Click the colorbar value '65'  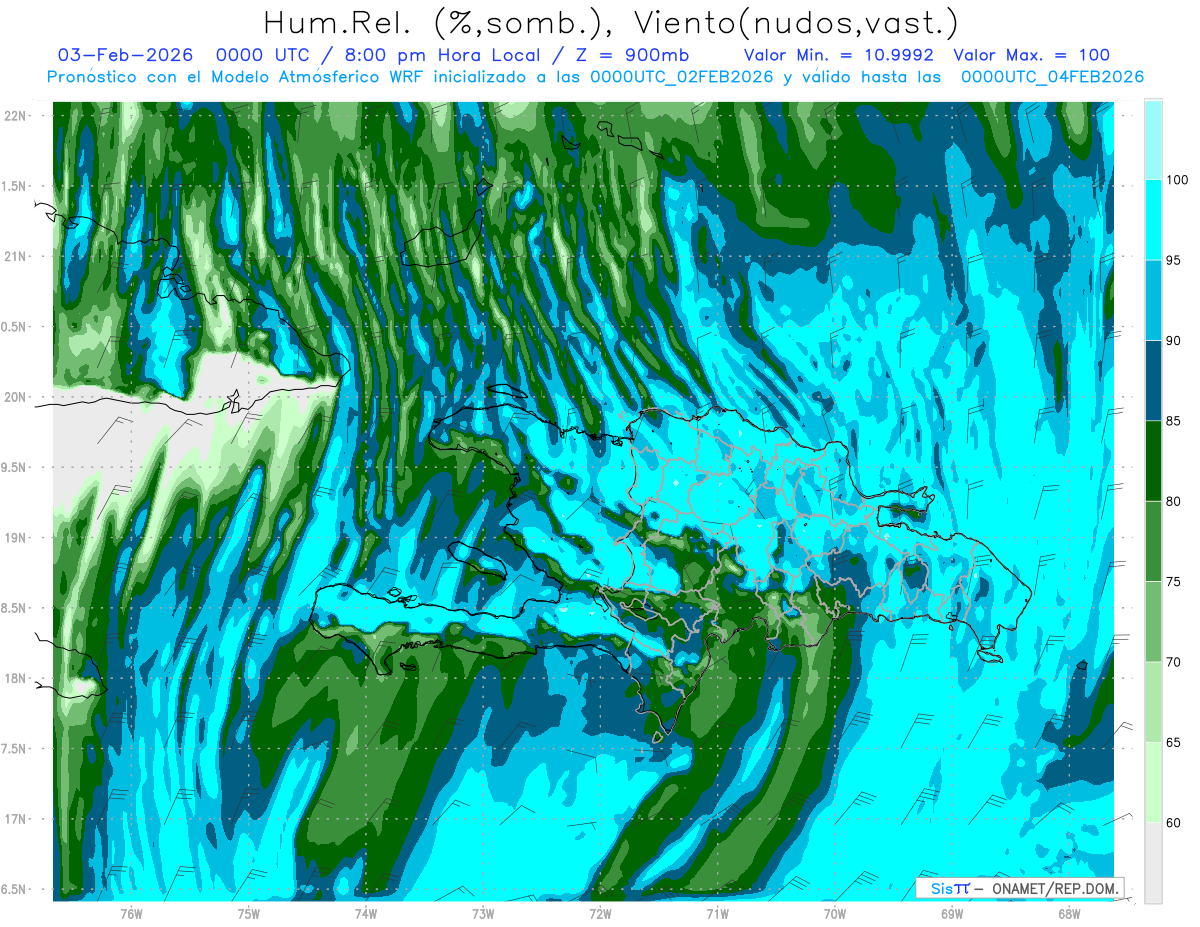tap(1174, 742)
